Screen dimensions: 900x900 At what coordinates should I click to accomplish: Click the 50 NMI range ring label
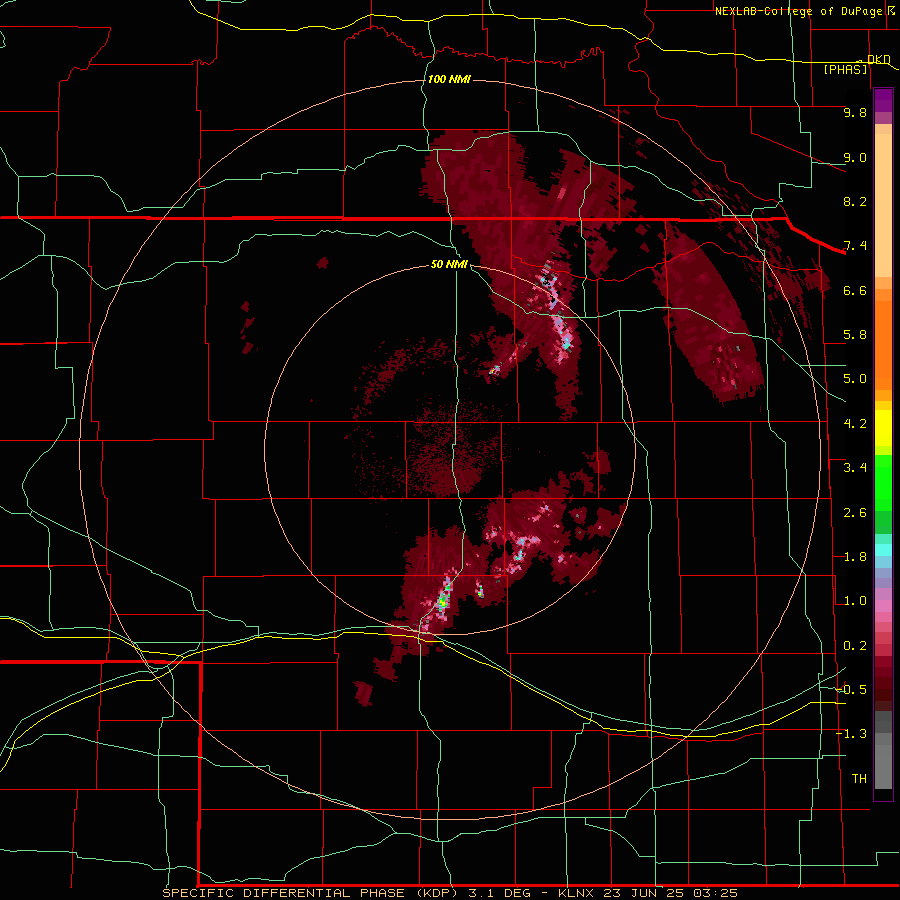click(x=449, y=264)
